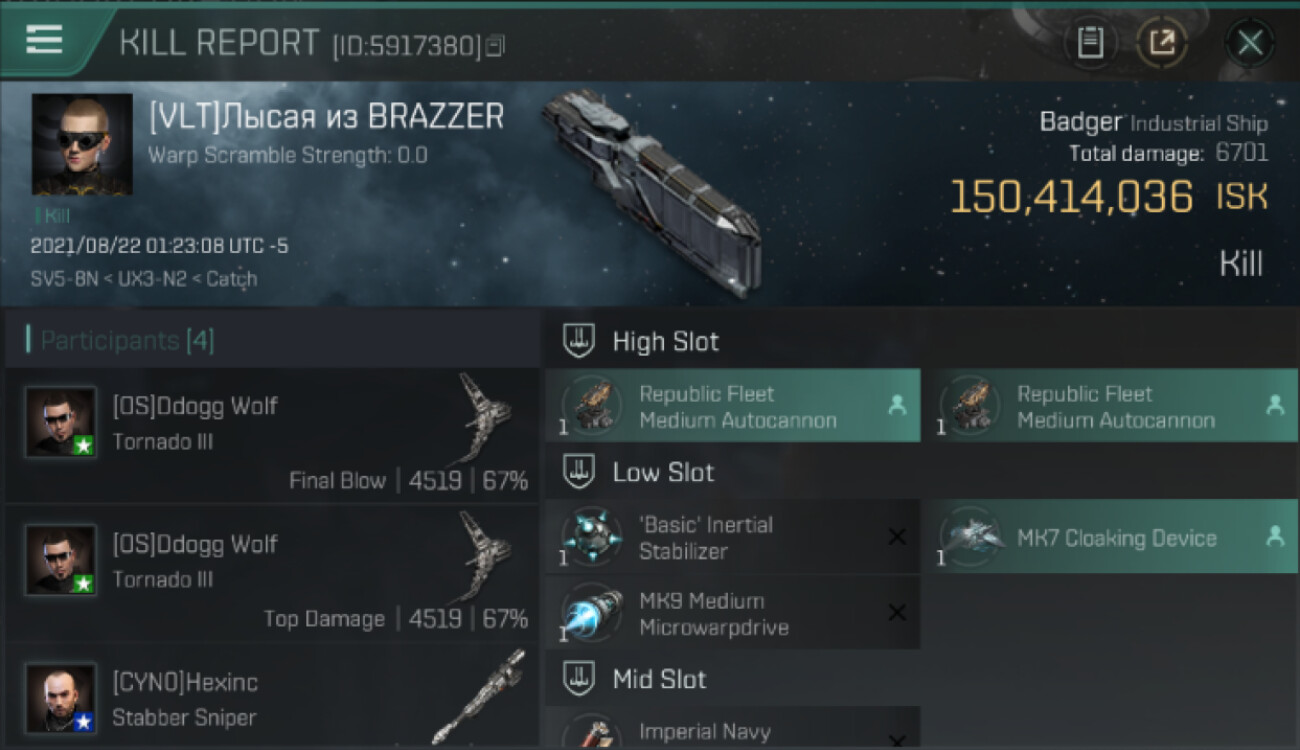Open the hamburger menu
The width and height of the screenshot is (1300, 750).
pos(44,40)
